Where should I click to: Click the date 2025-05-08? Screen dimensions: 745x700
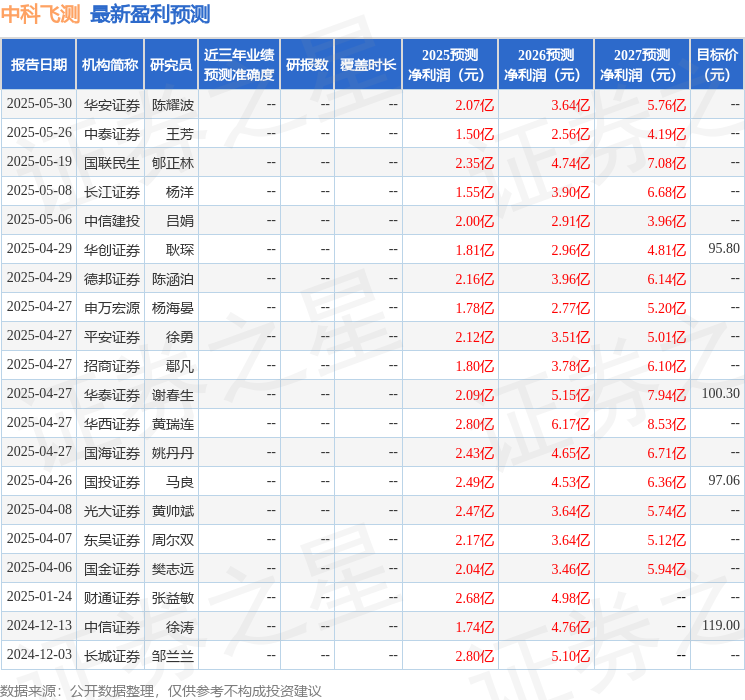click(39, 191)
